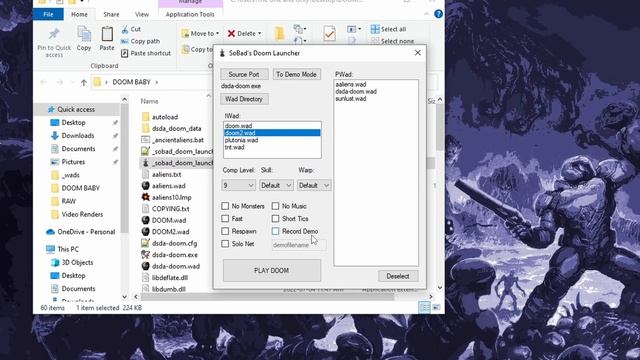Enable the No Monsters checkbox
640x360 pixels.
pyautogui.click(x=225, y=206)
